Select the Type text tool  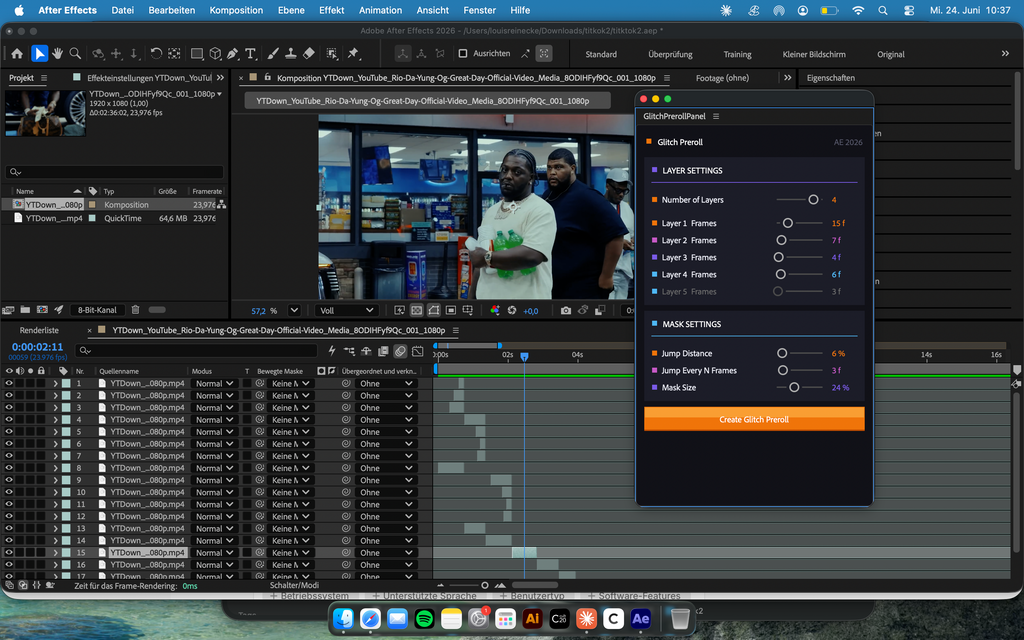(250, 54)
